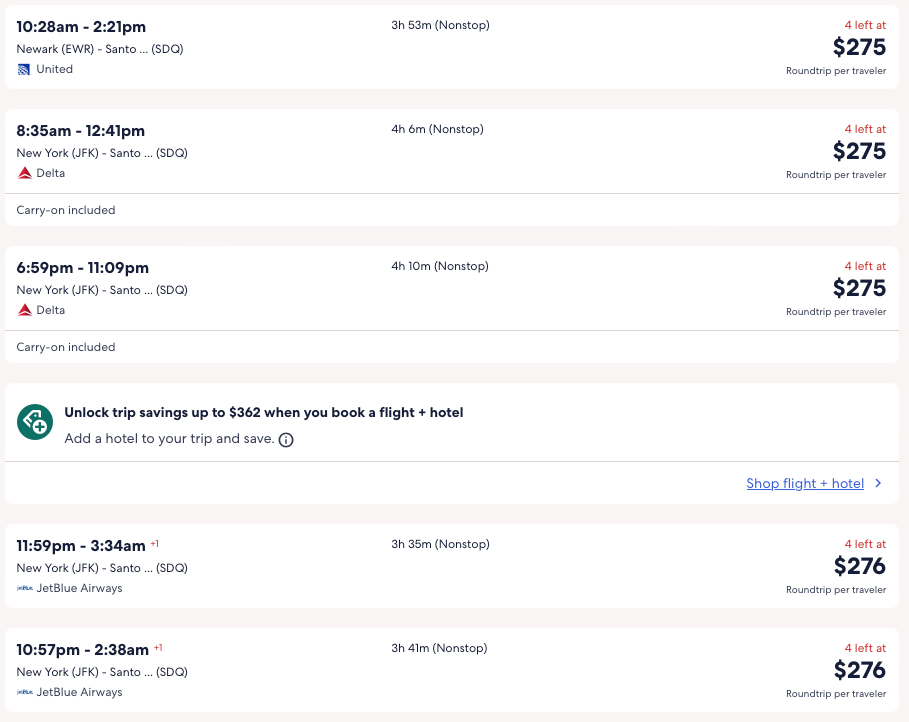Click the JetBlue logo on 11:59pm flight
This screenshot has width=909, height=722.
[x=25, y=588]
